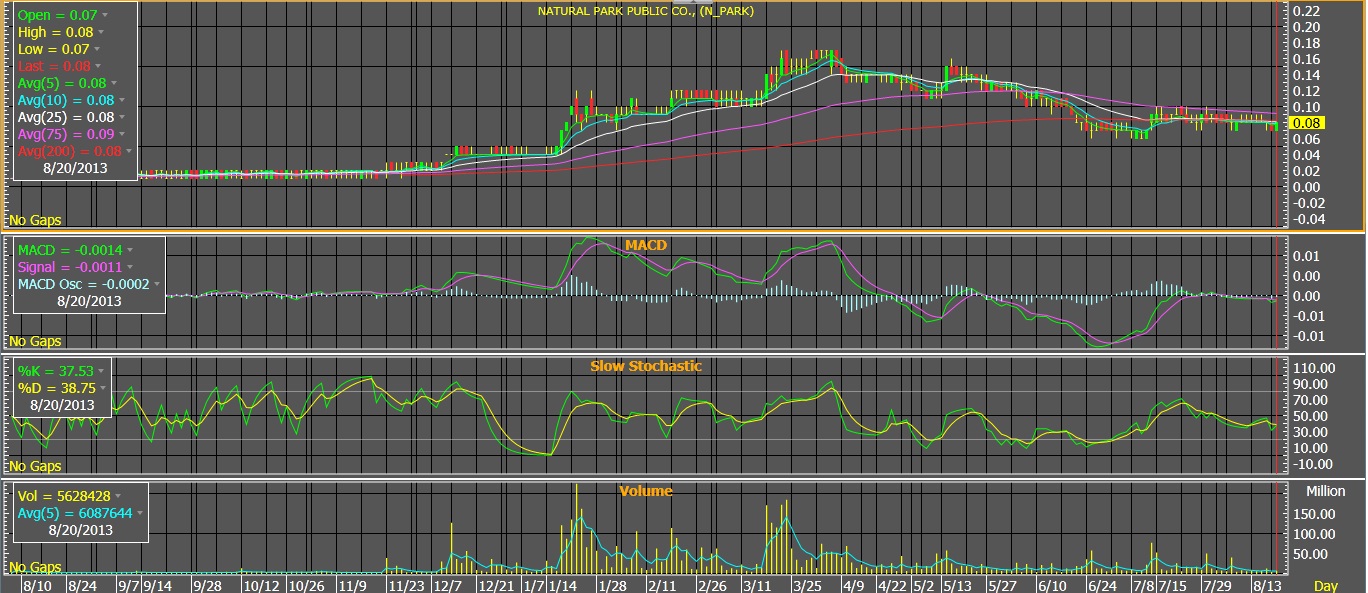The height and width of the screenshot is (593, 1368).
Task: Click No Gaps in the price chart panel
Action: [34, 220]
